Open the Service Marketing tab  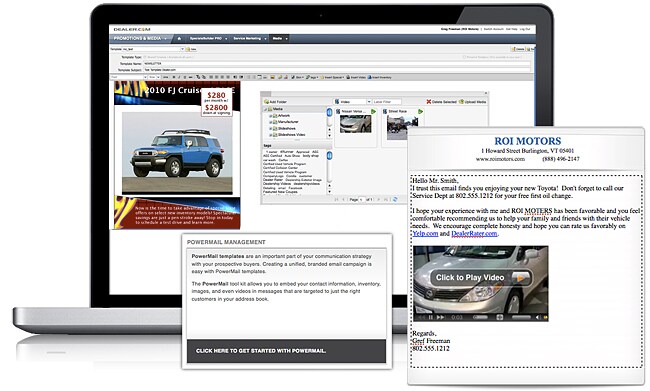point(250,38)
